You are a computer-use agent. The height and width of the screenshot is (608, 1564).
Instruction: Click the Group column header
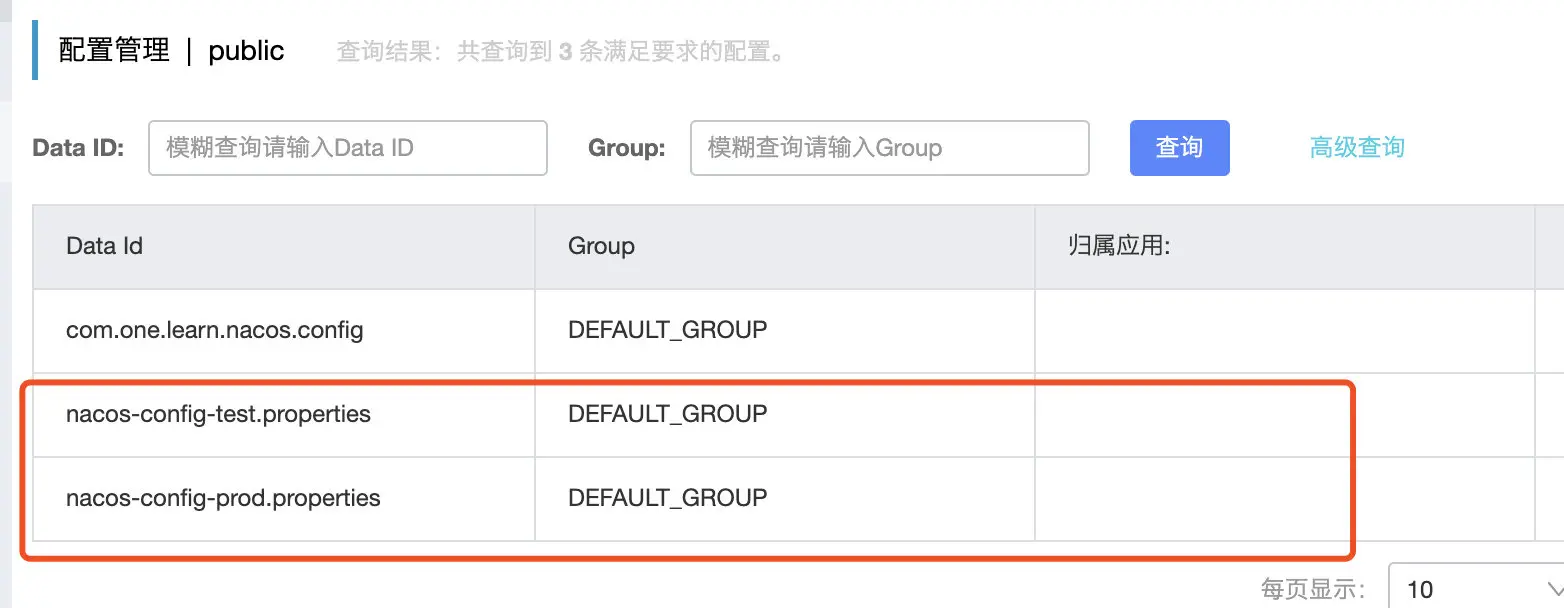tap(601, 246)
